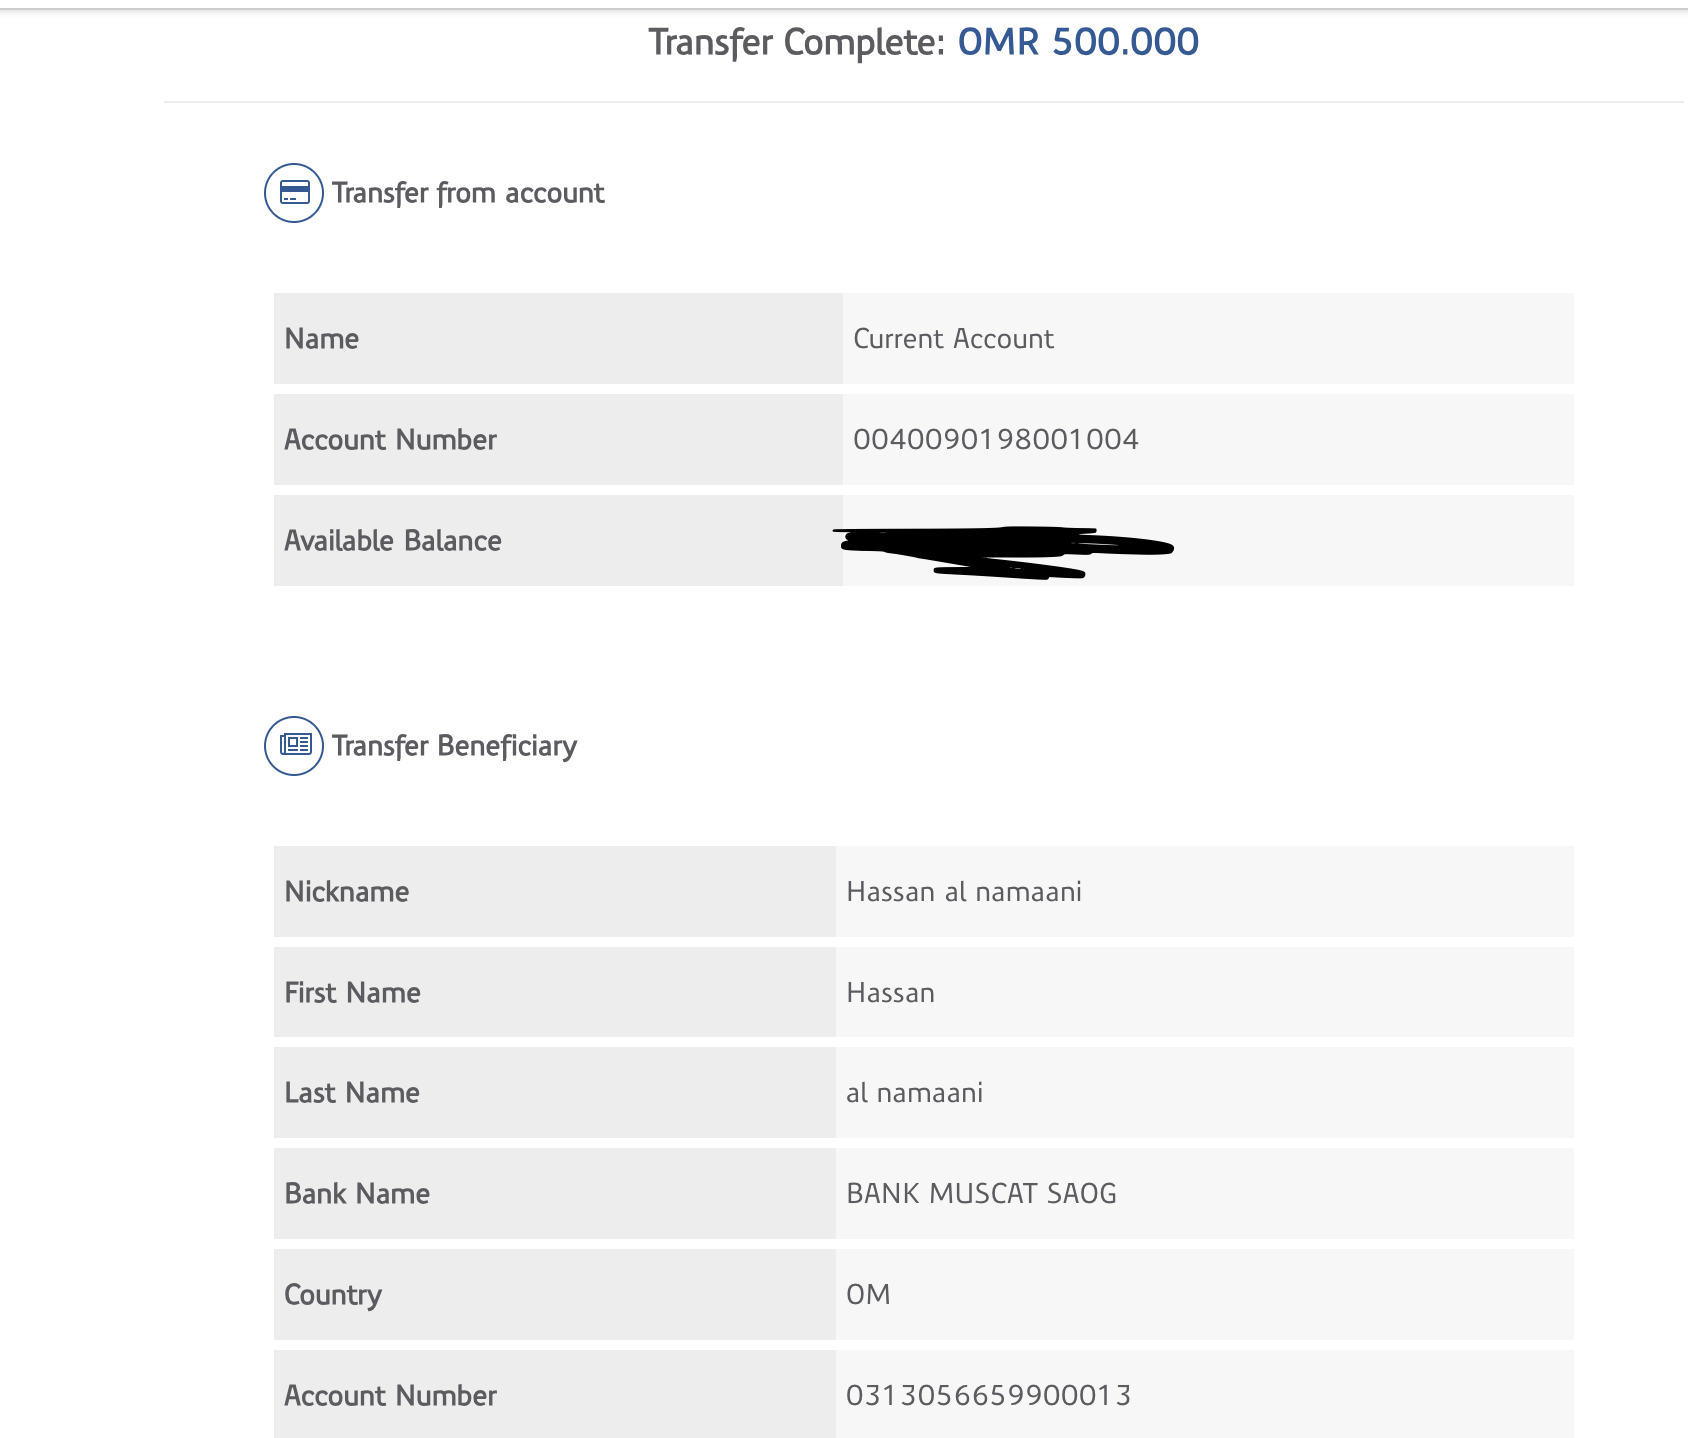
Task: Click the card icon beside Transfer from account
Action: (x=293, y=193)
